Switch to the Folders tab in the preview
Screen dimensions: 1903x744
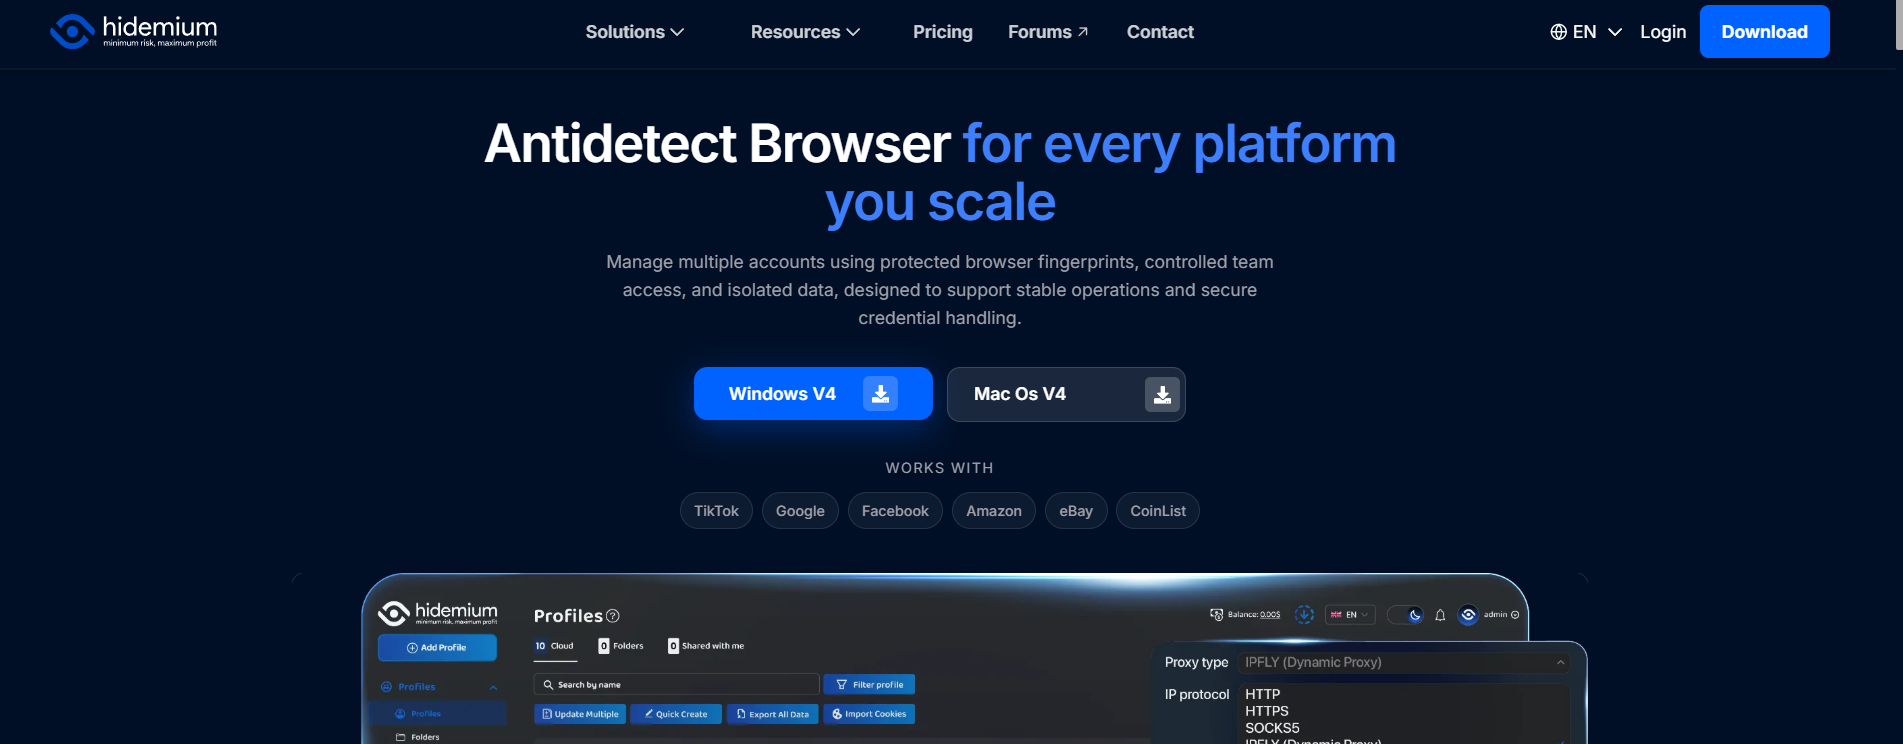tap(621, 646)
